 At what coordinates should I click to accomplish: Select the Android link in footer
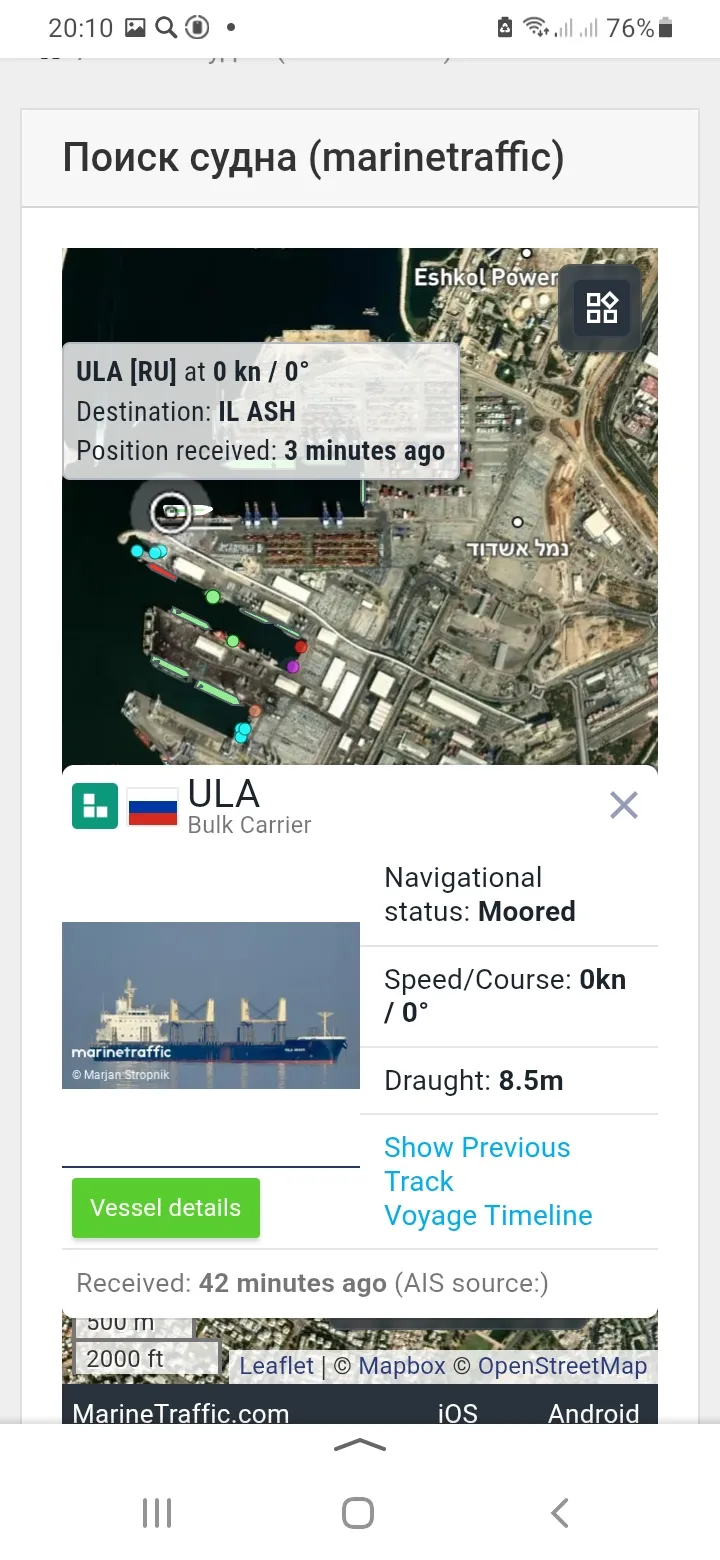(593, 1413)
